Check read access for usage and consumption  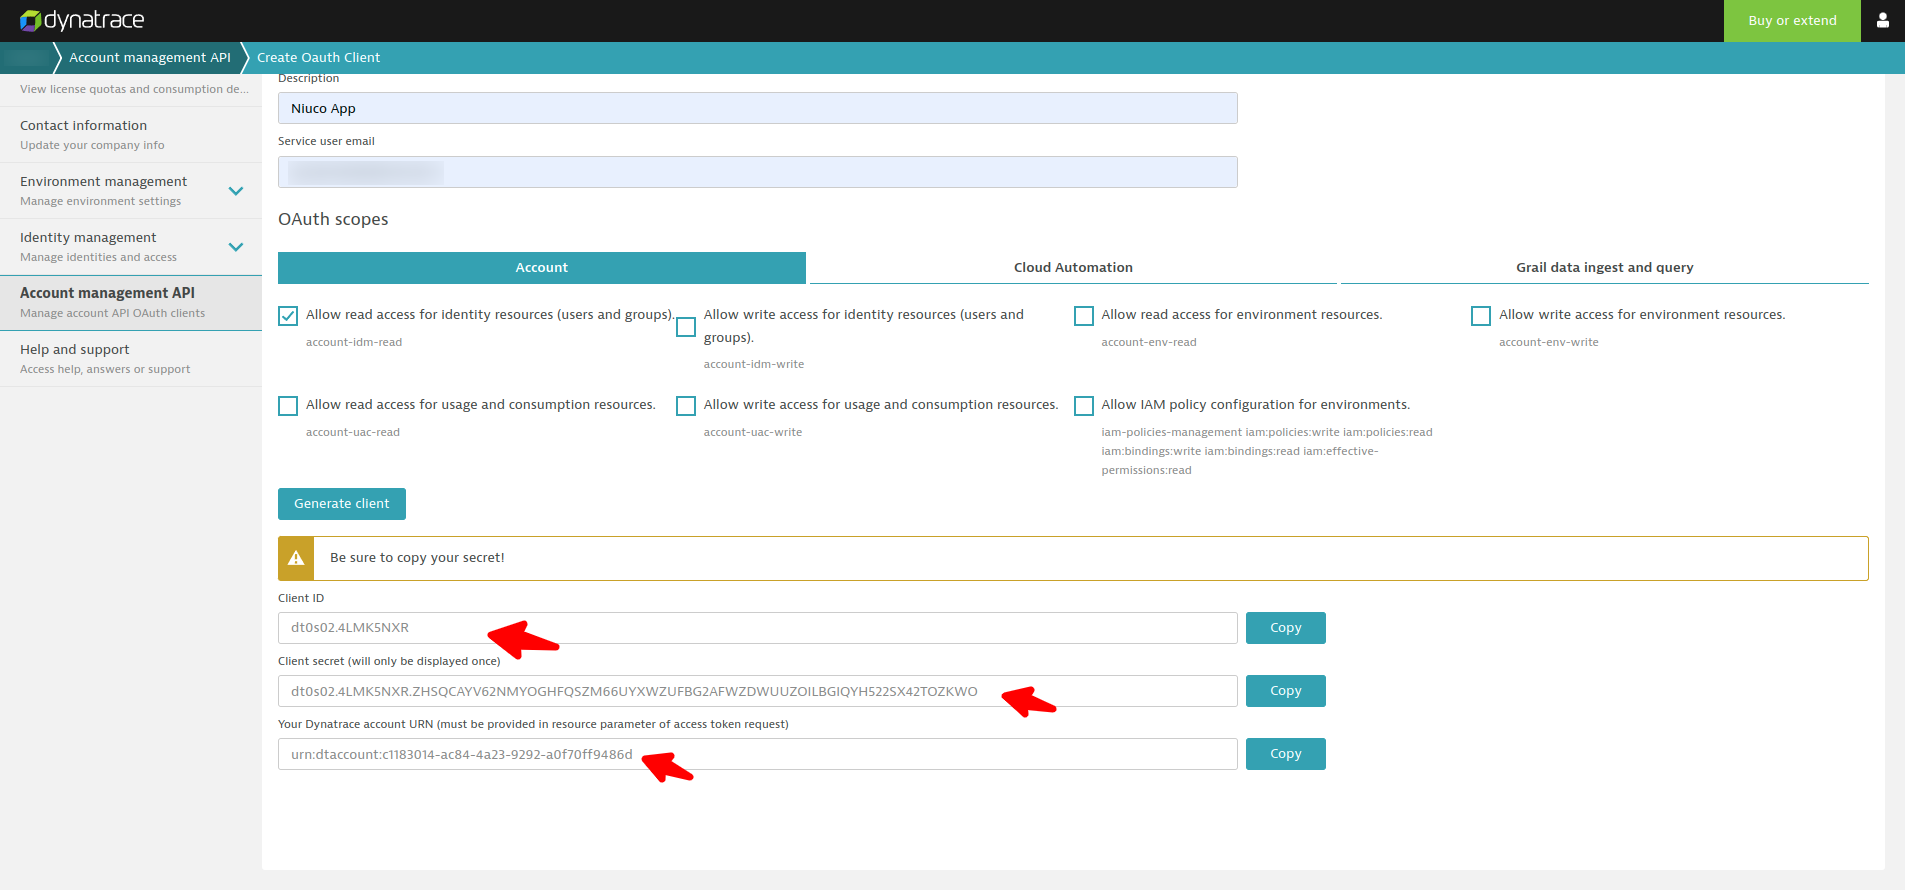[x=288, y=406]
